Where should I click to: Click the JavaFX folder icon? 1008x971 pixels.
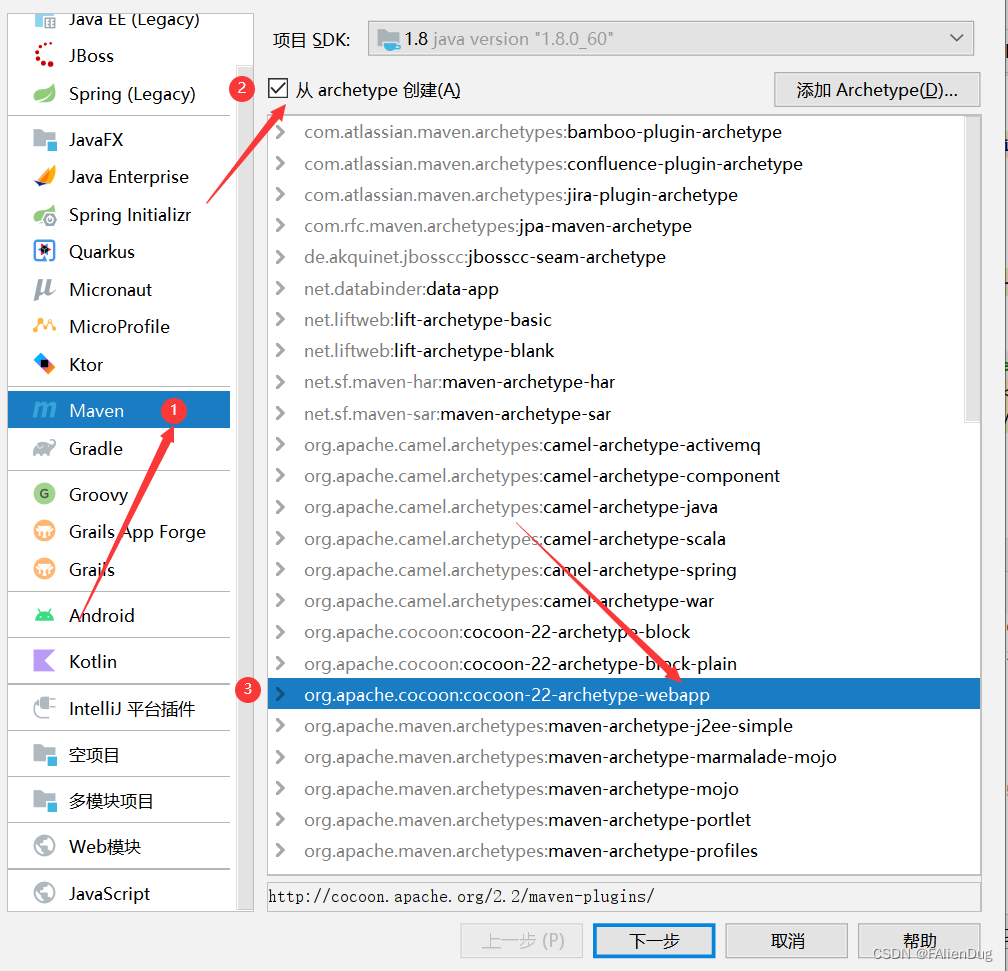click(x=44, y=140)
